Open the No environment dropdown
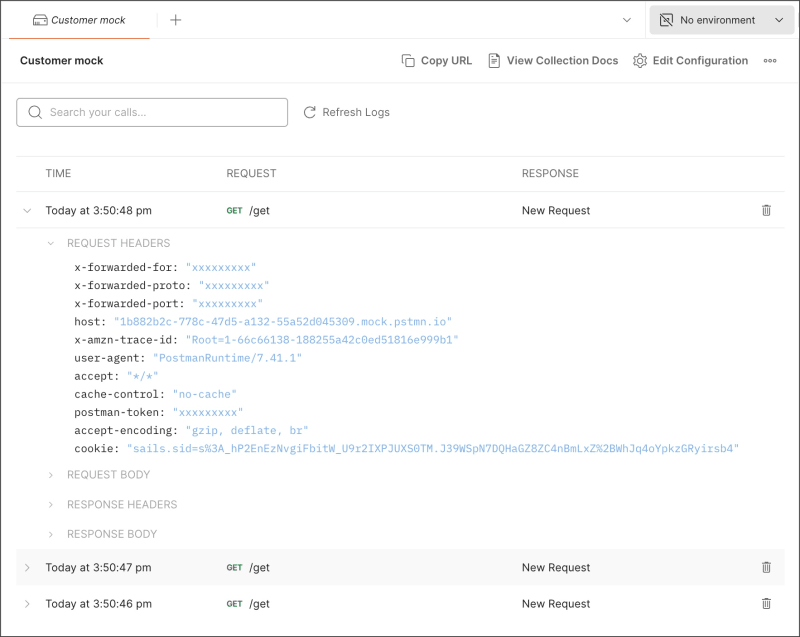The image size is (800, 637). (722, 20)
